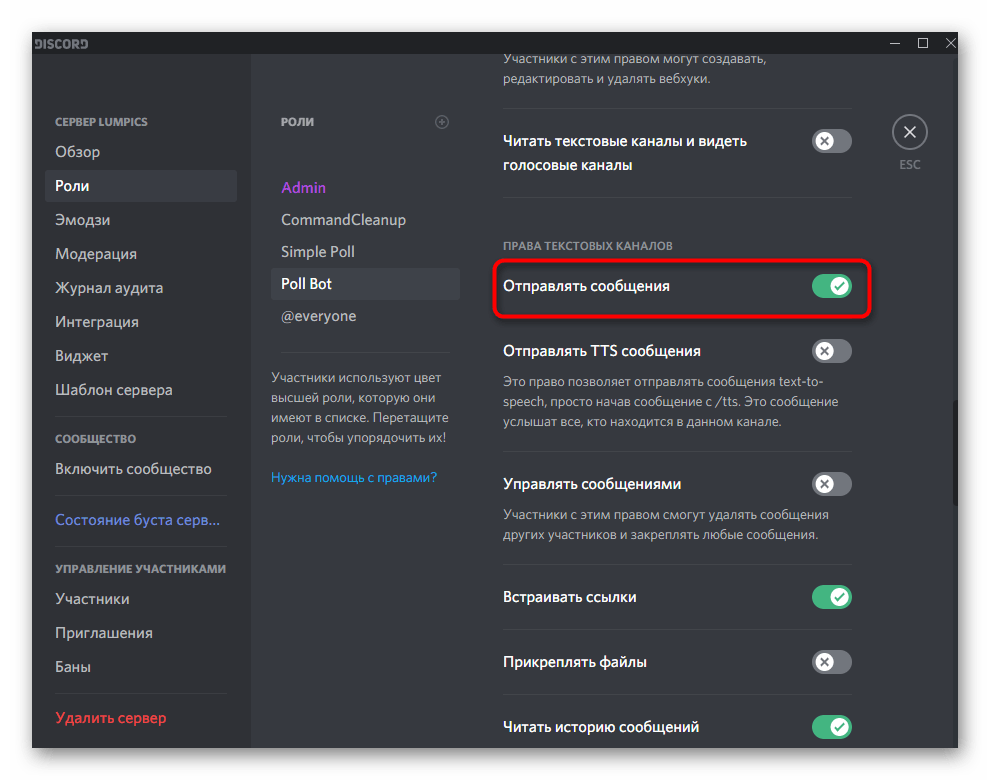Open the Интеграция settings section
This screenshot has height=780, width=990.
click(141, 322)
